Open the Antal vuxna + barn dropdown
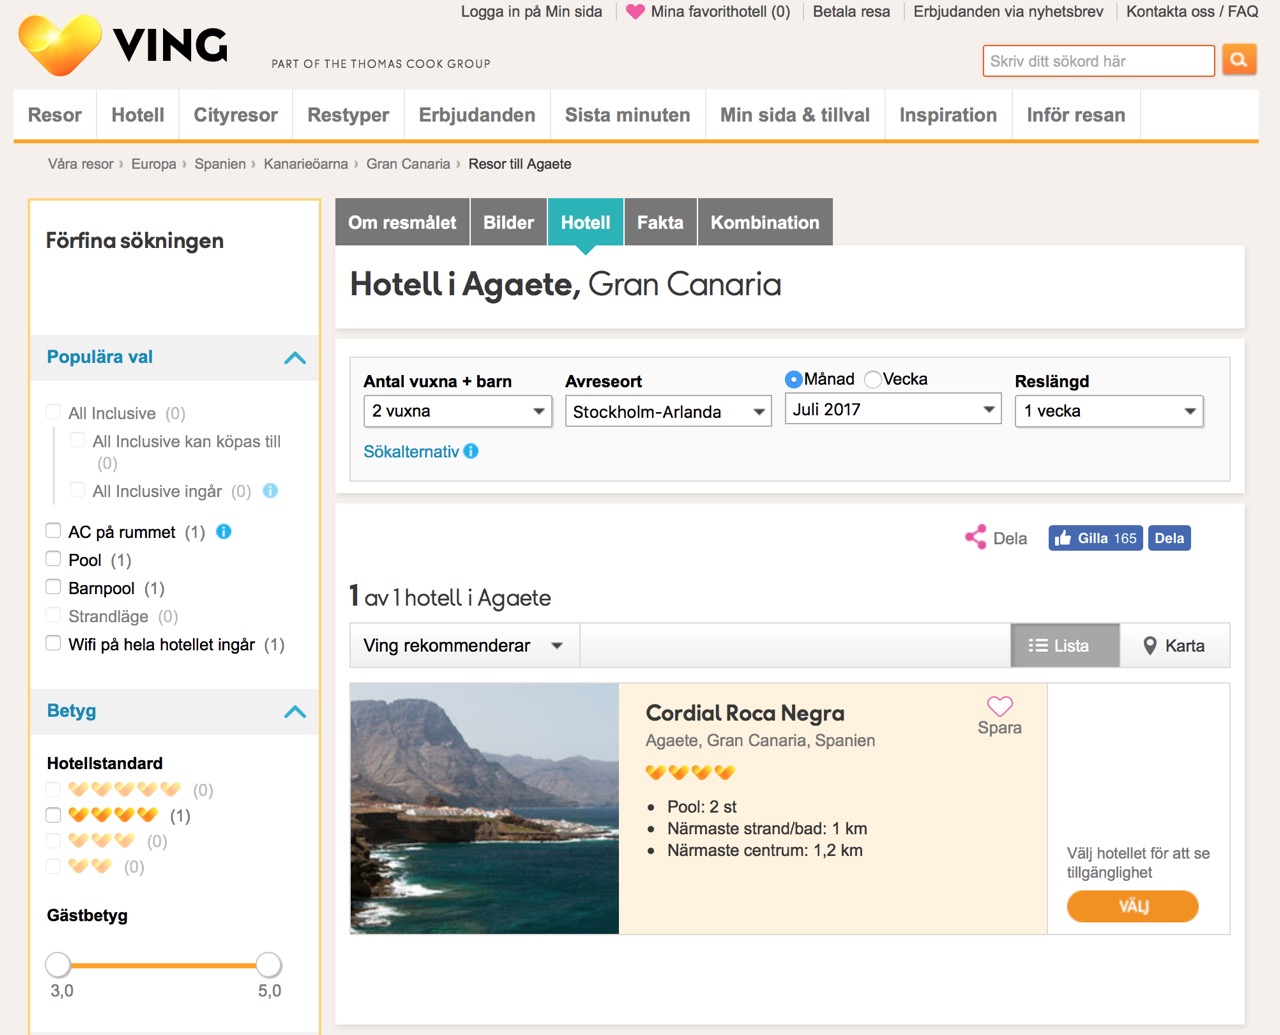 point(458,411)
